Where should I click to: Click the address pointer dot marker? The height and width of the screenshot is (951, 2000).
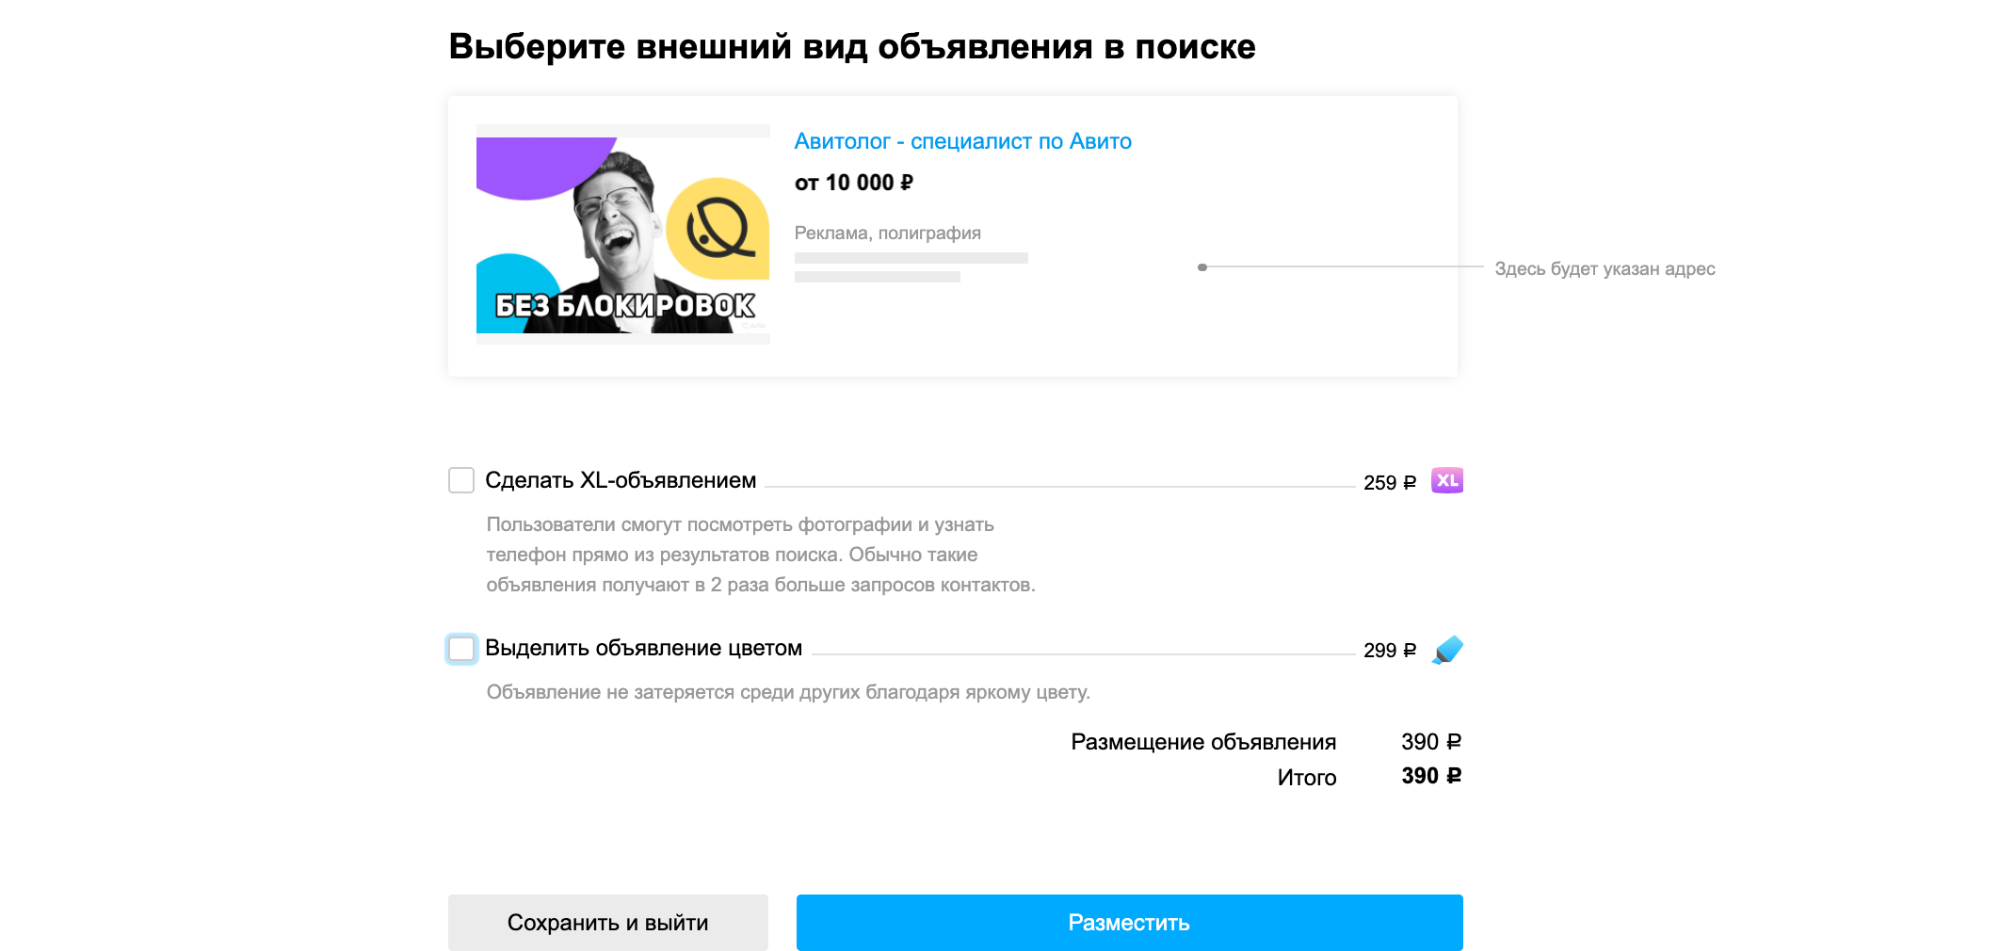coord(1202,267)
